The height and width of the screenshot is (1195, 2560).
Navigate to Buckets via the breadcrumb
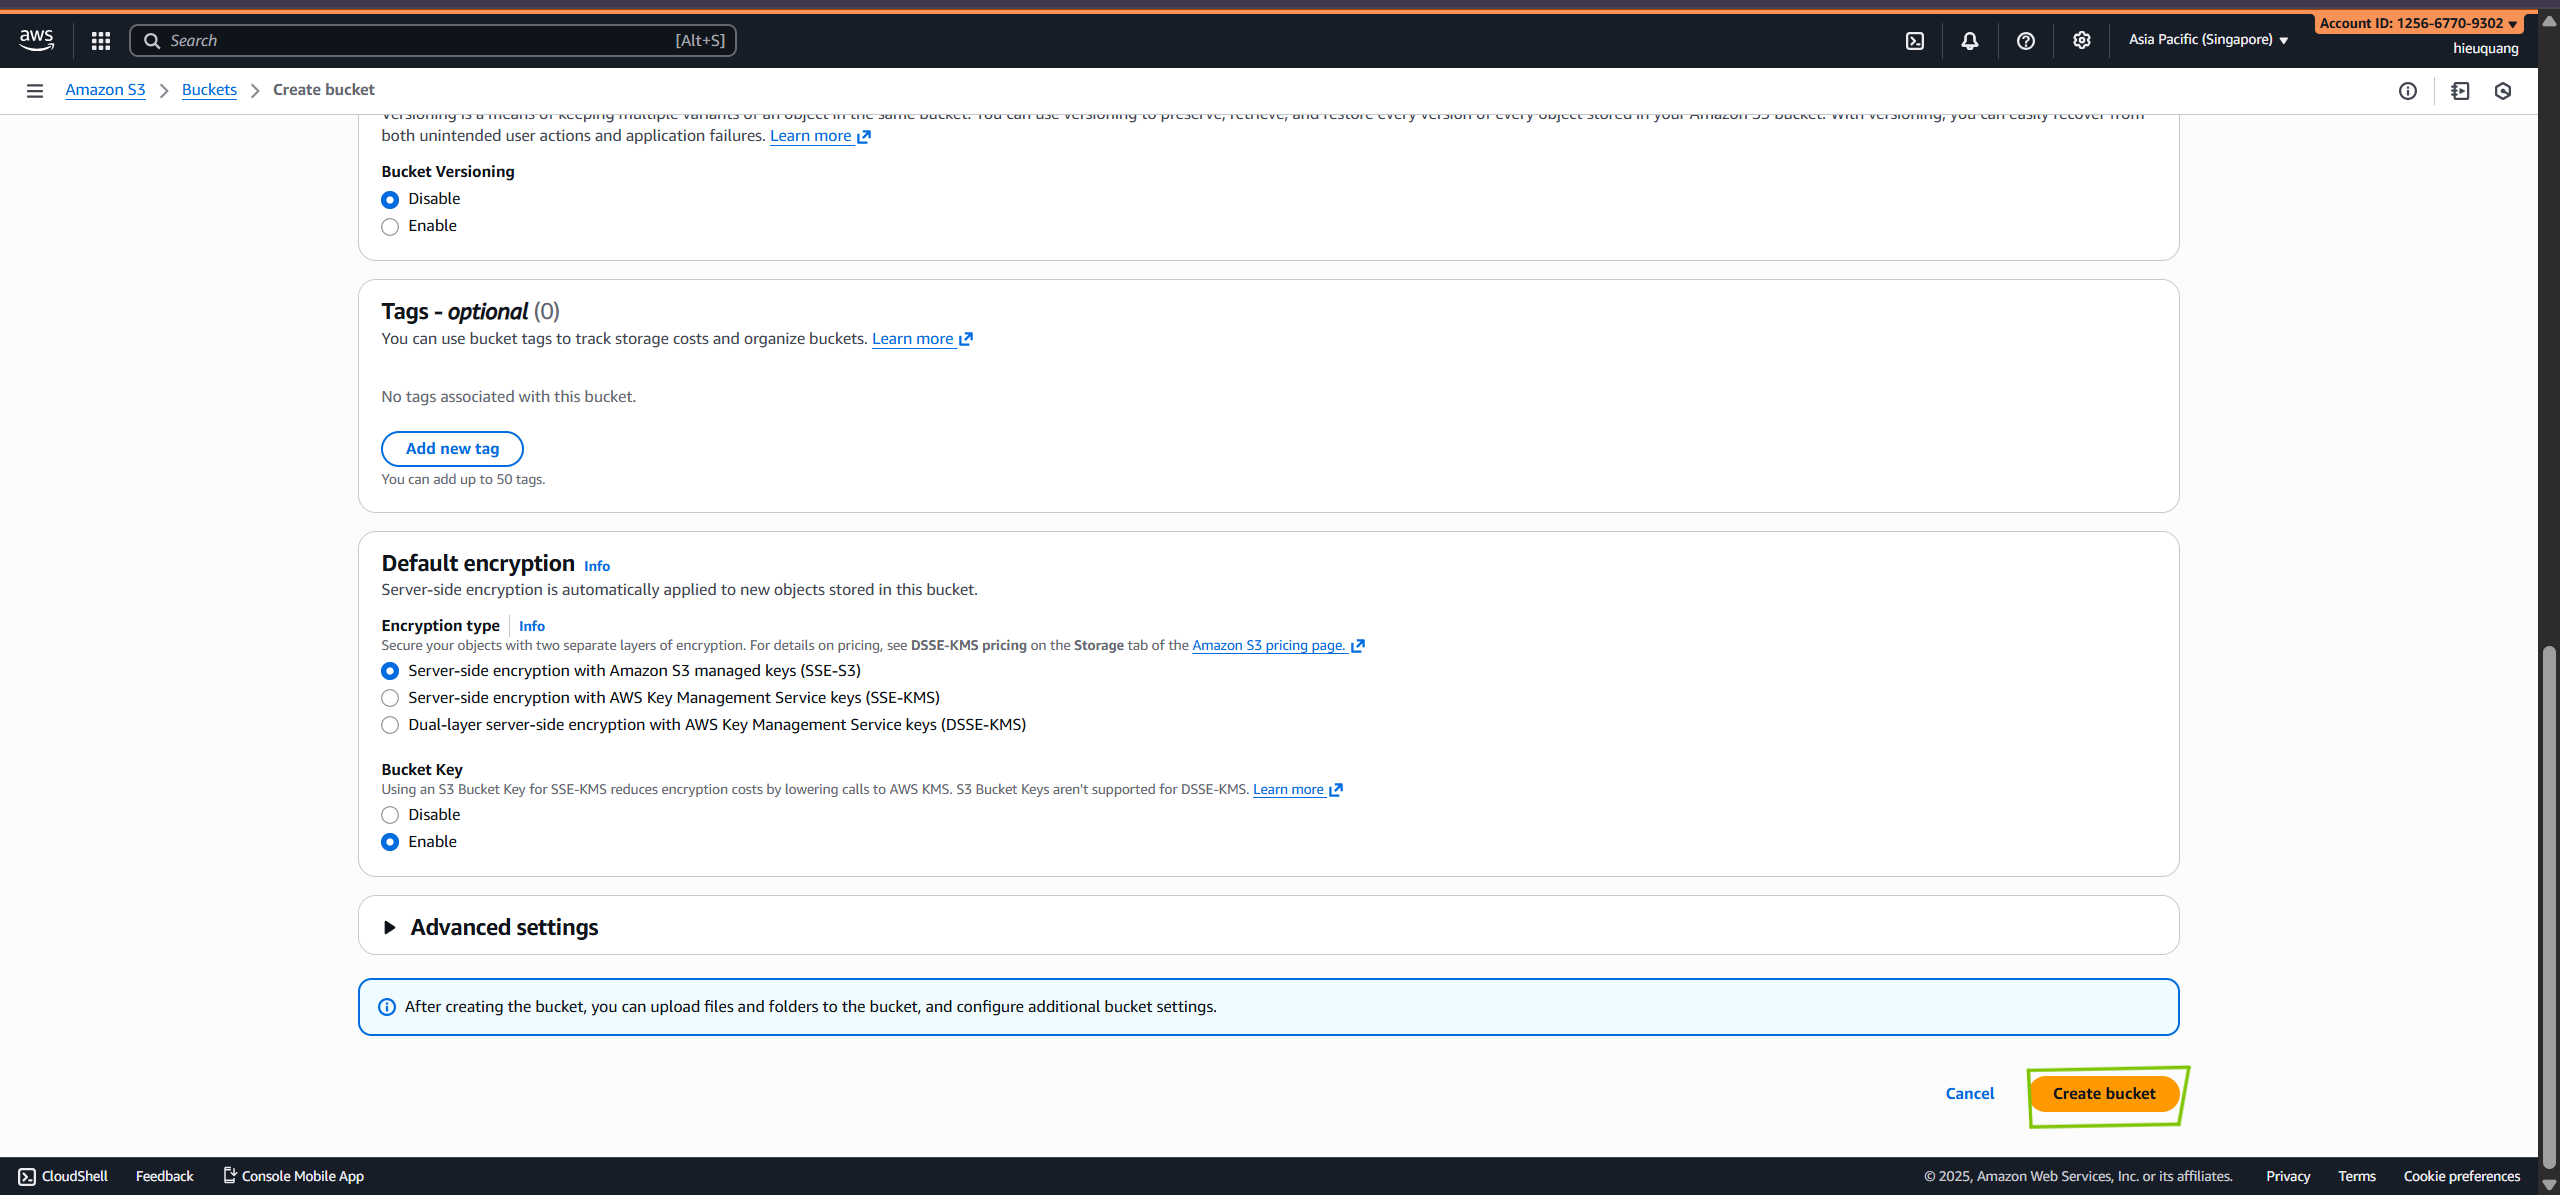tap(209, 89)
